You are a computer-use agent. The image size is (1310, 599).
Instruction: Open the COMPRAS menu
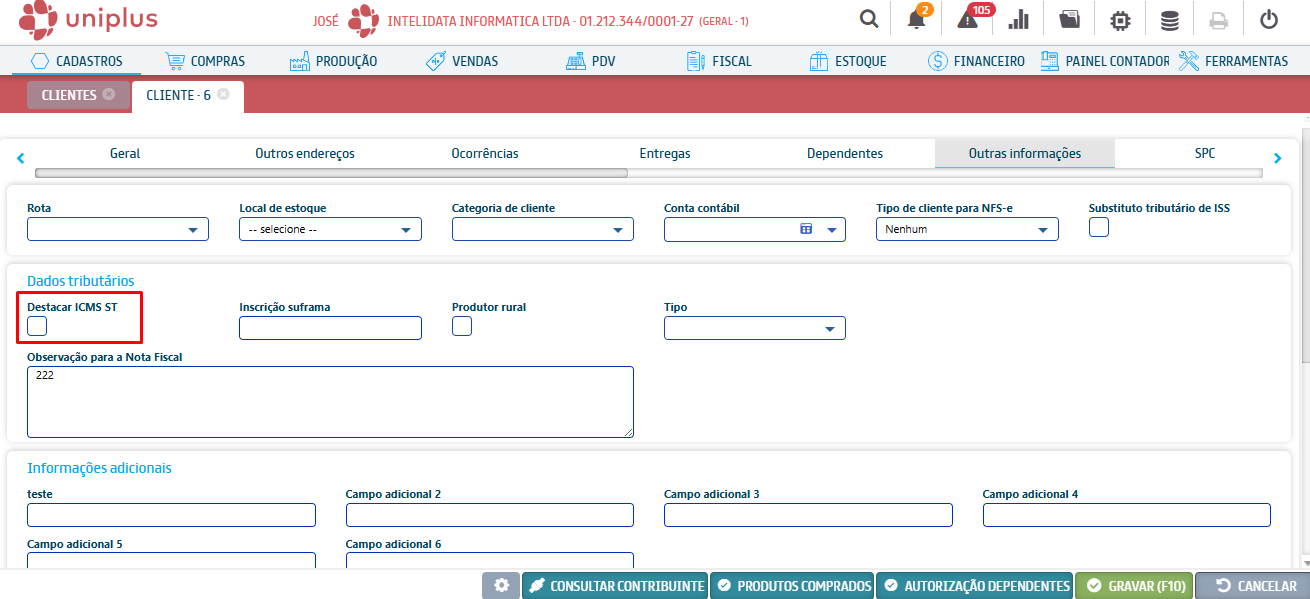(204, 61)
